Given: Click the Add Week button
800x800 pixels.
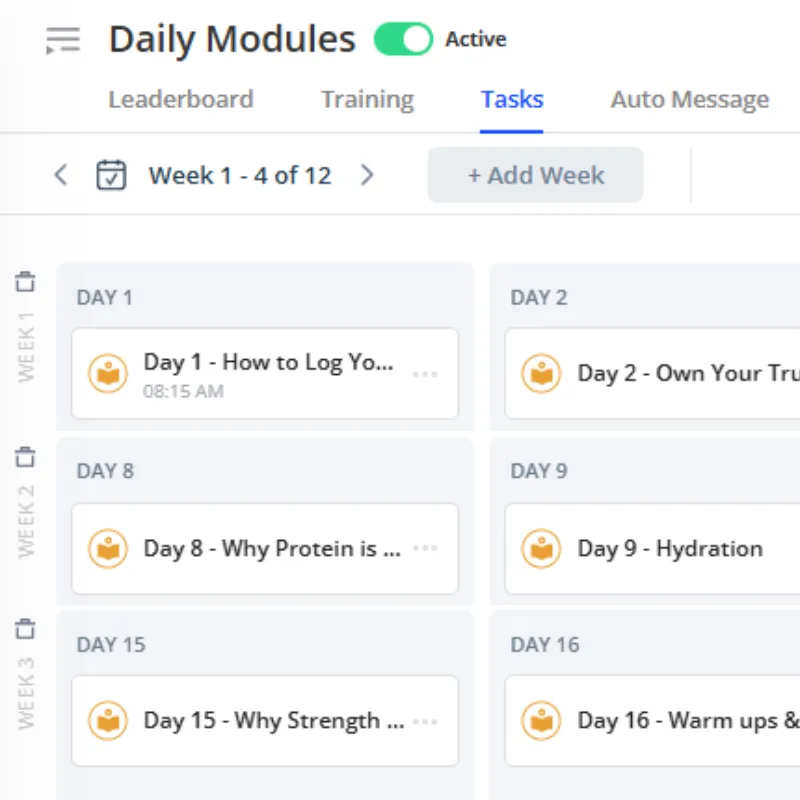Looking at the screenshot, I should click(x=536, y=175).
